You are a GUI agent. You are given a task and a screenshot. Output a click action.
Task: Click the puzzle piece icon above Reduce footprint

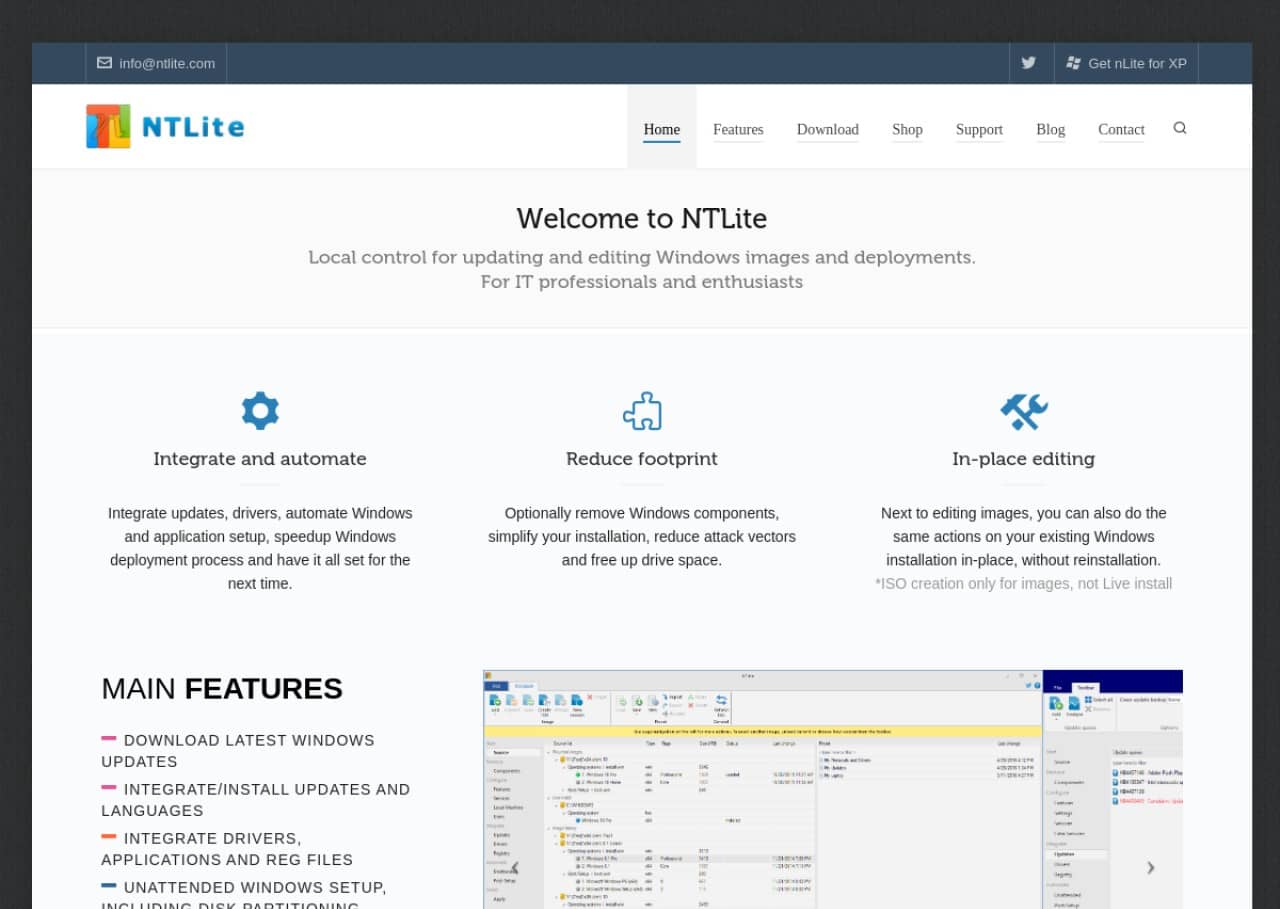(x=642, y=411)
